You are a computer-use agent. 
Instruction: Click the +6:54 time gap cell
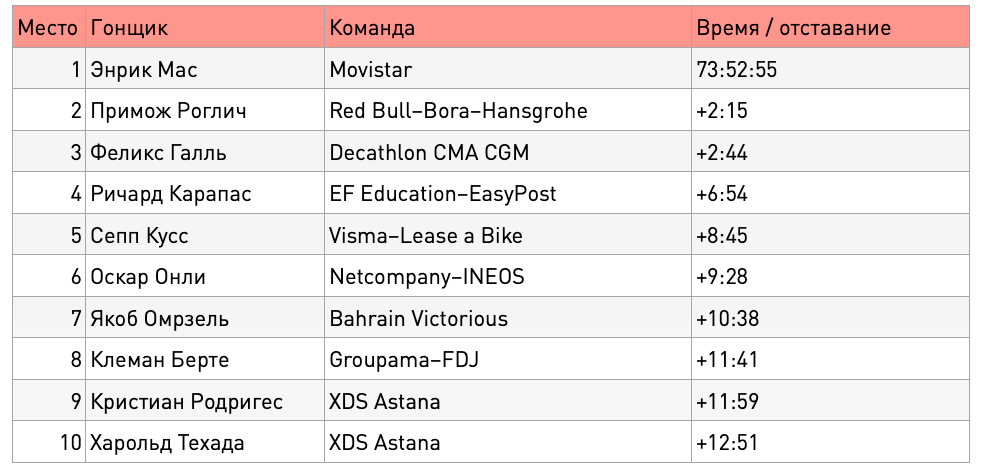830,193
